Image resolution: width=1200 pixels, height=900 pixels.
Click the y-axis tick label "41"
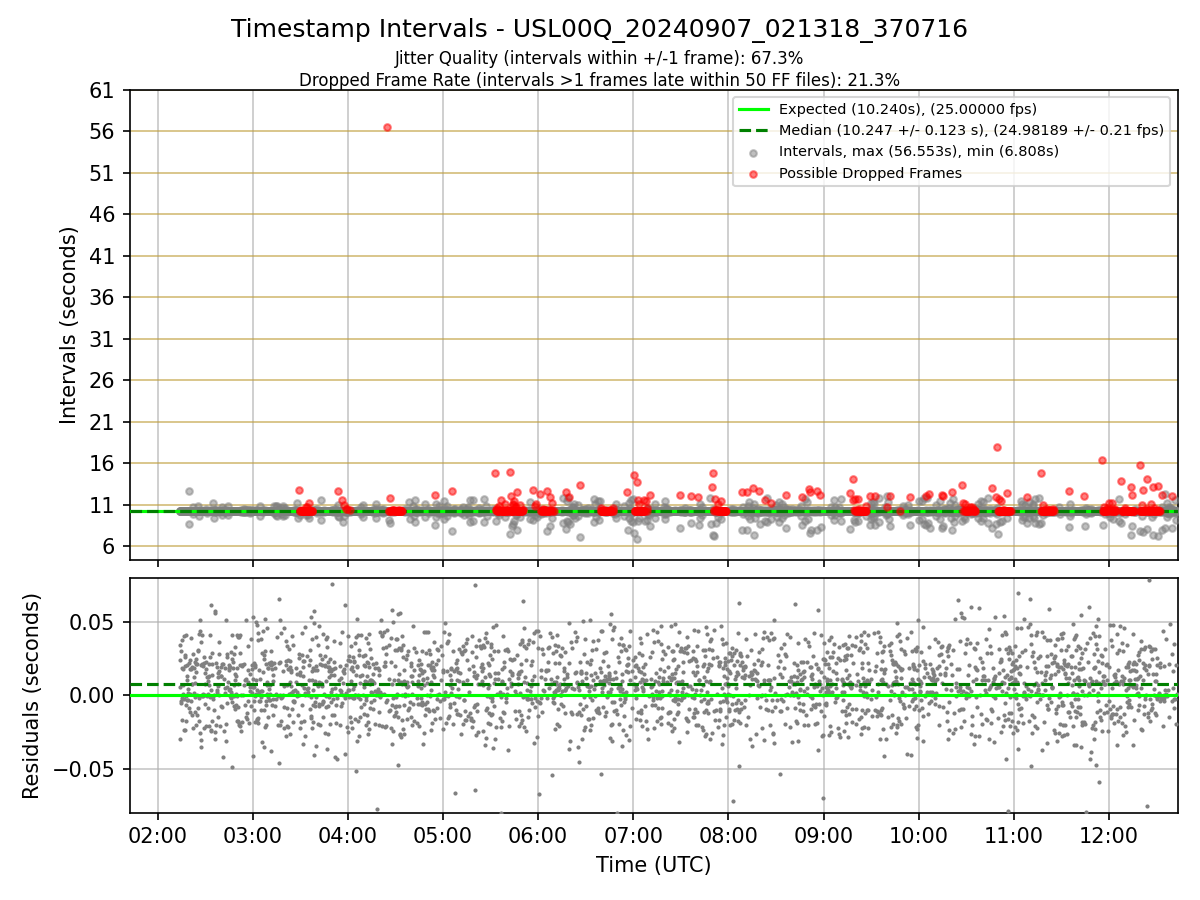104,256
